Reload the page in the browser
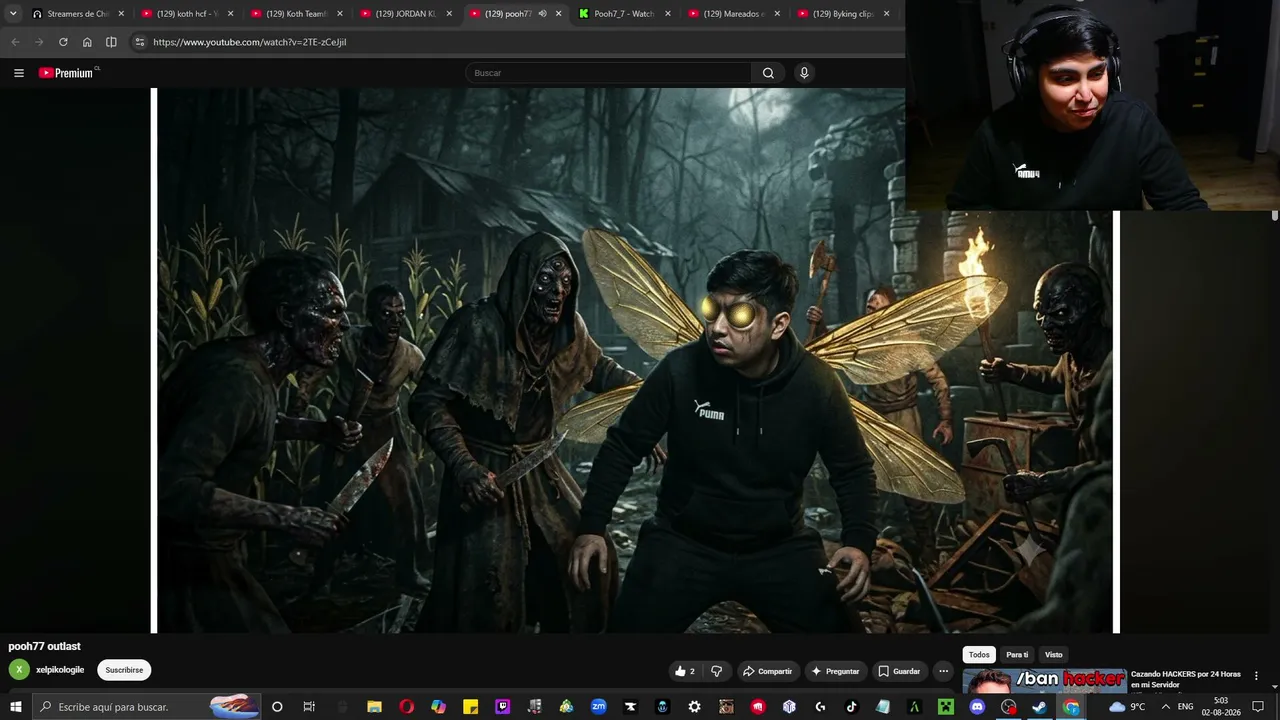 63,42
